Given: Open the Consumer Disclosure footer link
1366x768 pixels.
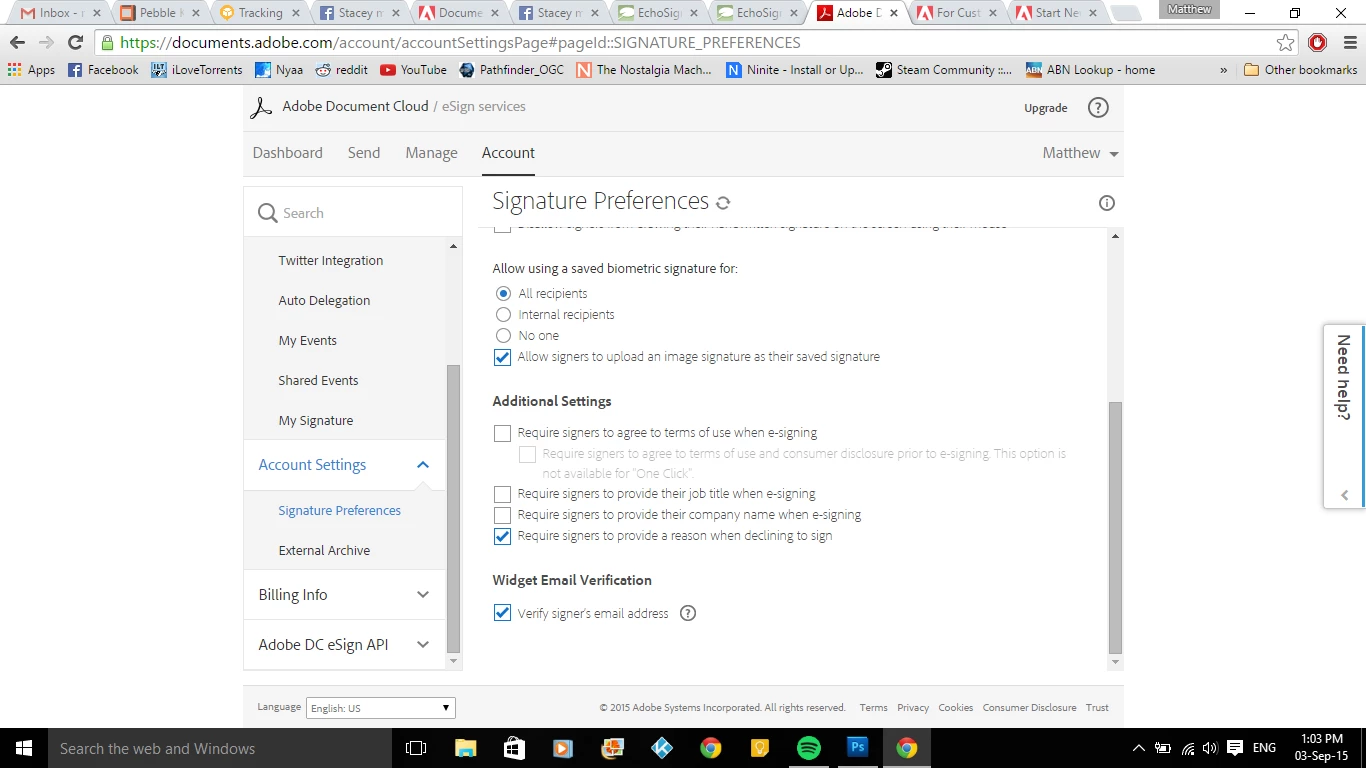Looking at the screenshot, I should coord(1030,708).
